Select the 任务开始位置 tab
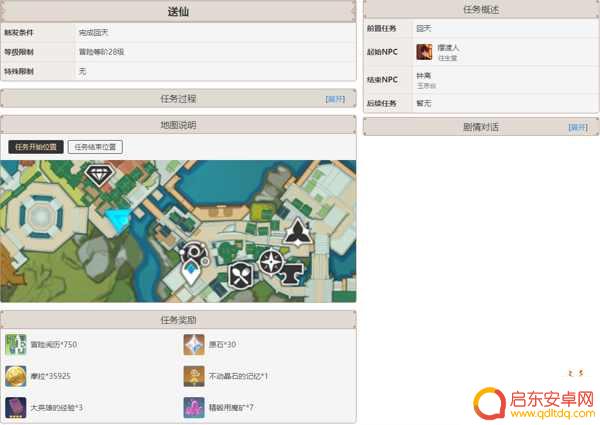The width and height of the screenshot is (600, 425). point(36,147)
